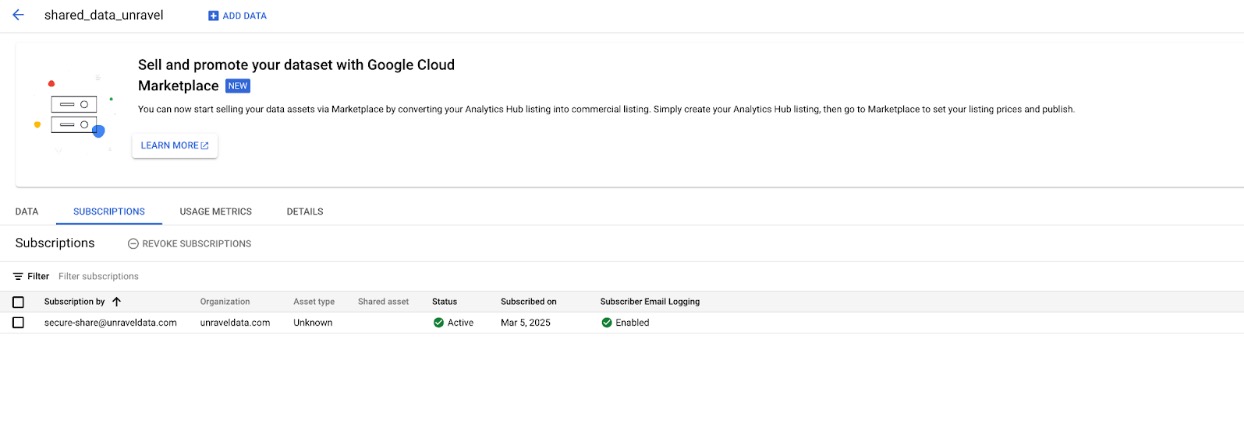Click the filter icon beside Filter label
The image size is (1244, 424).
point(18,276)
